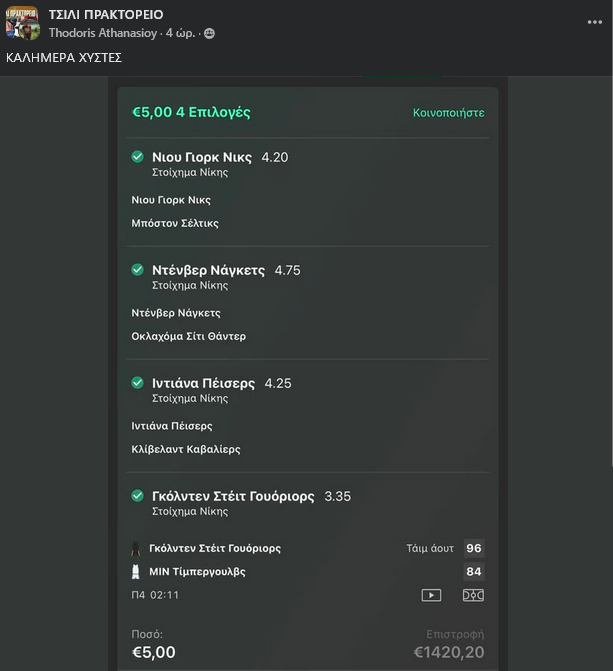Screen dimensions: 613x671
Task: Click the Τάιμ άουτ status label
Action: 430,549
